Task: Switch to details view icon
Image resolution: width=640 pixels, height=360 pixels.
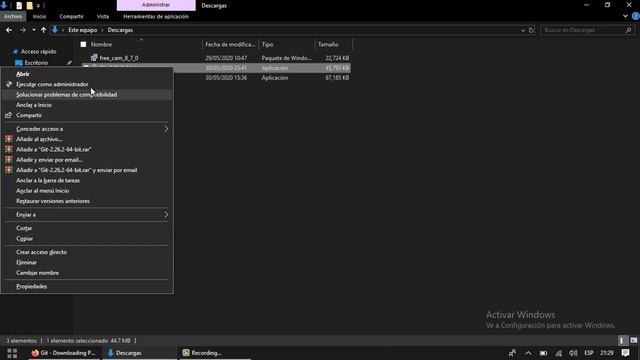Action: (622, 340)
